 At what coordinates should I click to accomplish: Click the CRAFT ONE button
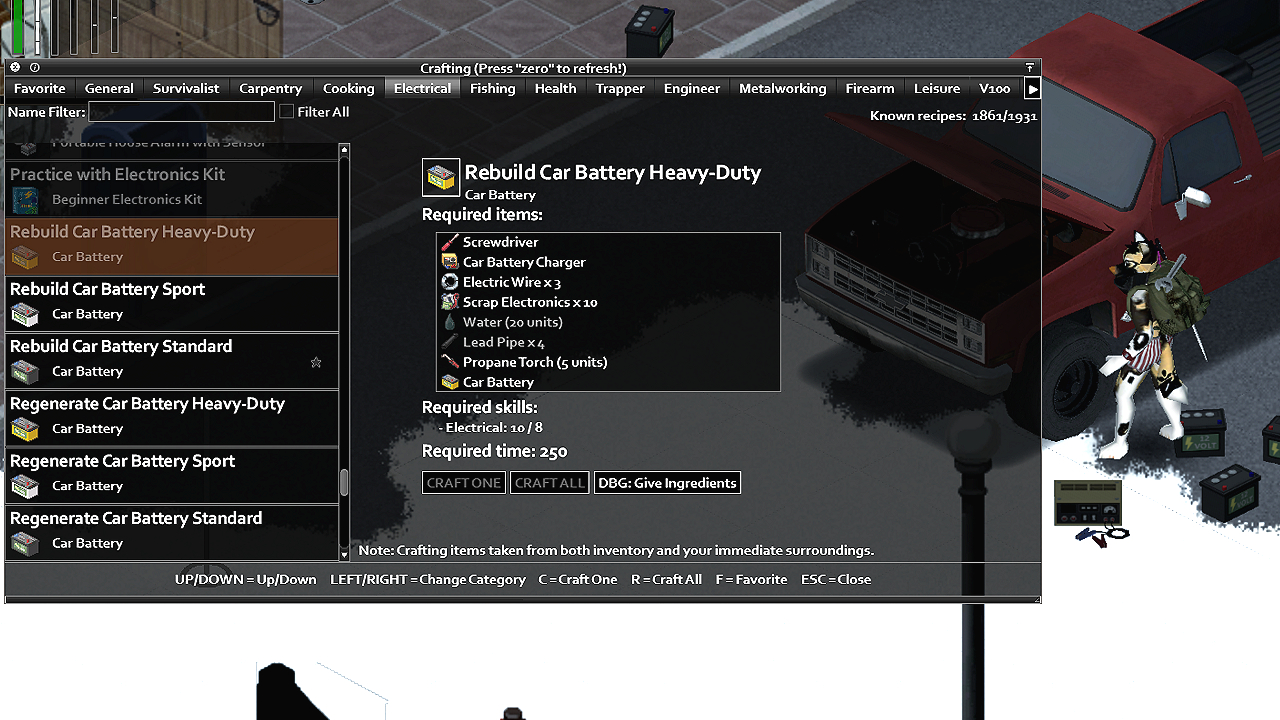(464, 483)
